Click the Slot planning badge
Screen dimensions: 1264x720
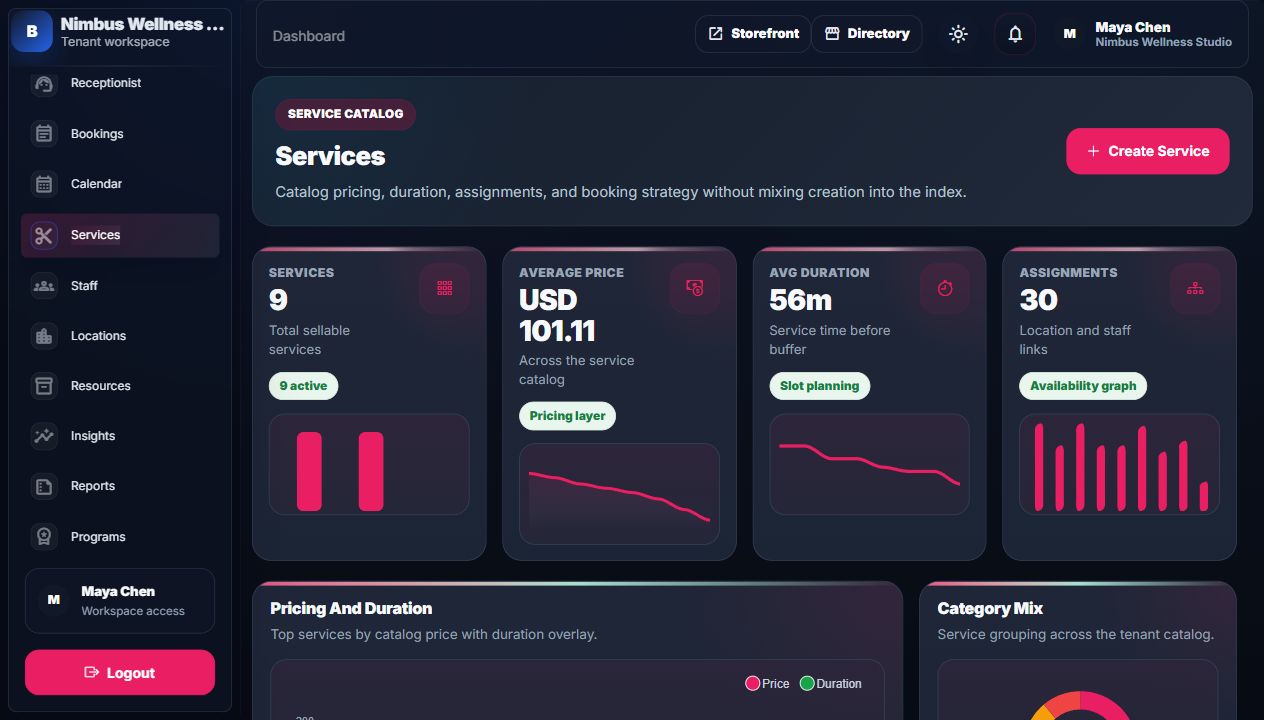(820, 386)
